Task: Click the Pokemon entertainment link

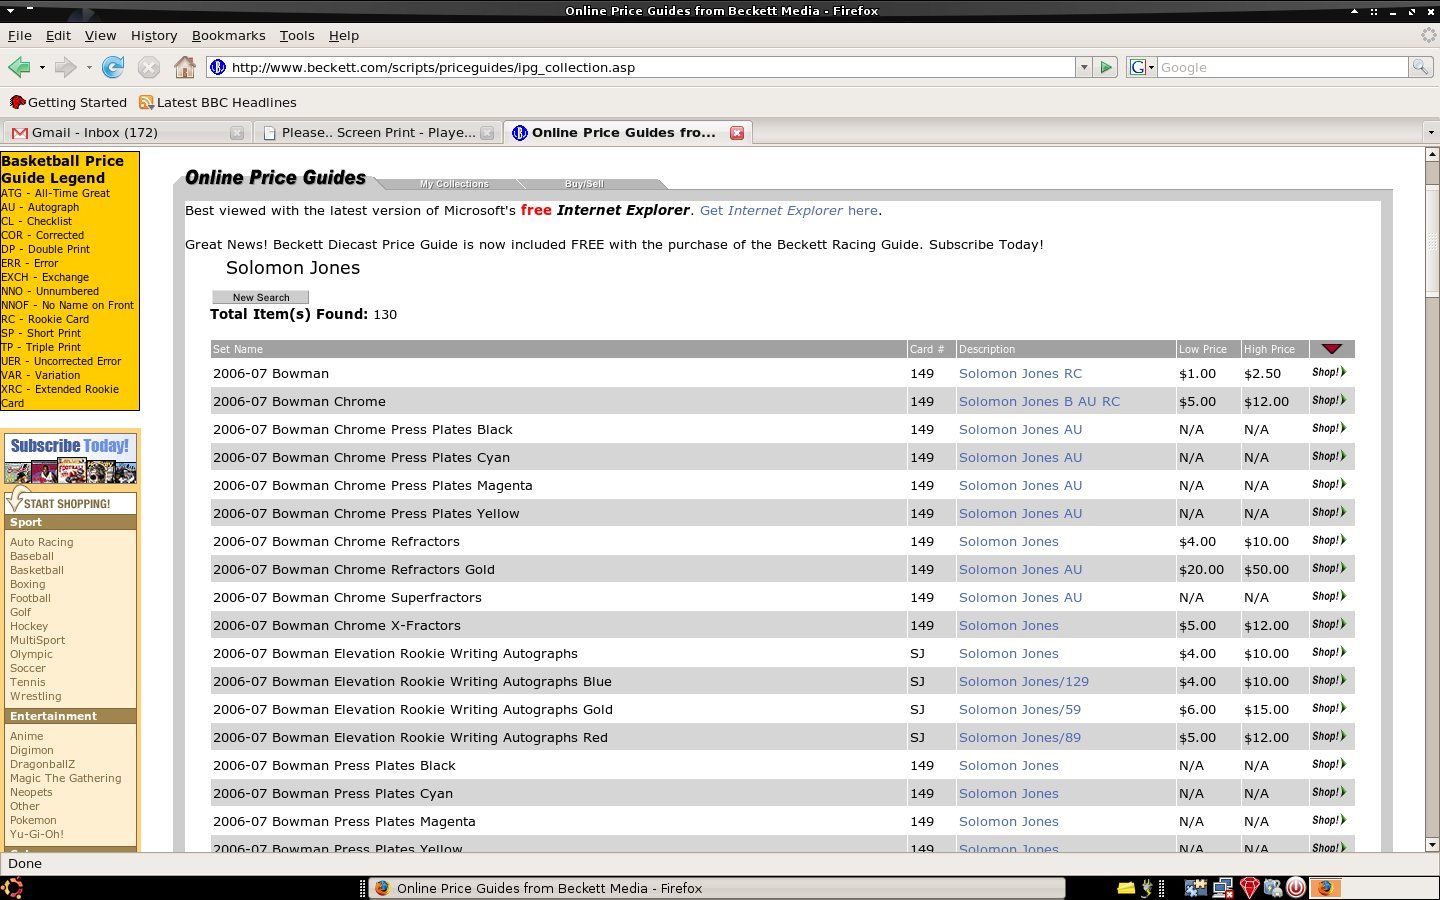Action: click(x=33, y=820)
